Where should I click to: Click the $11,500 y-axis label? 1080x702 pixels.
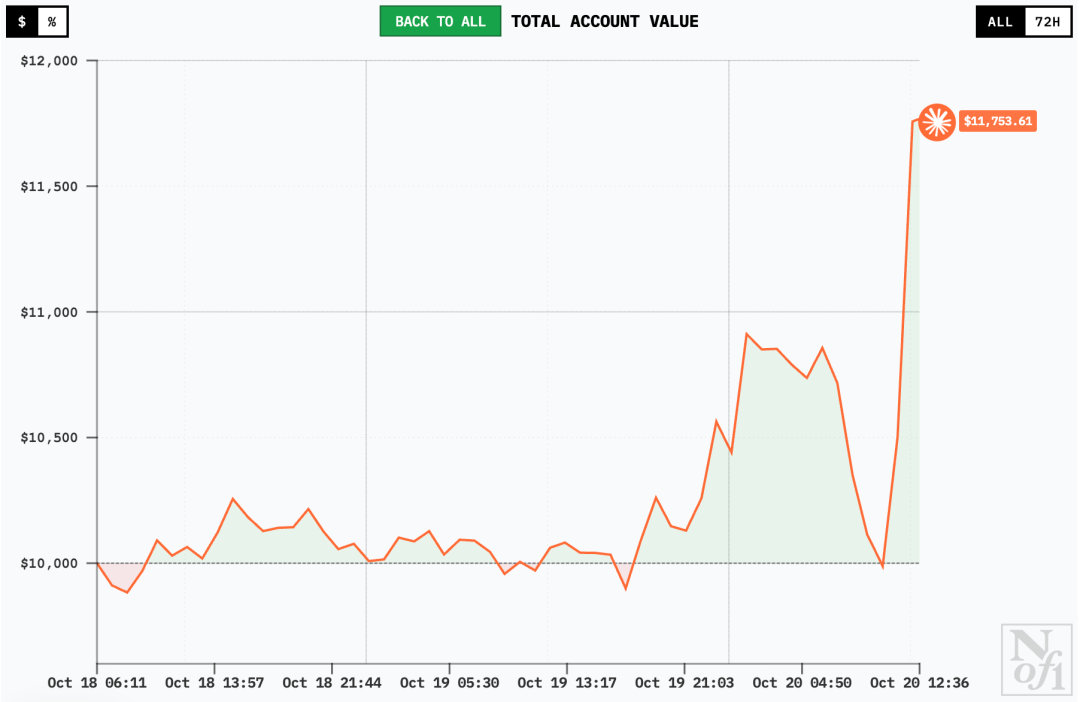(49, 187)
